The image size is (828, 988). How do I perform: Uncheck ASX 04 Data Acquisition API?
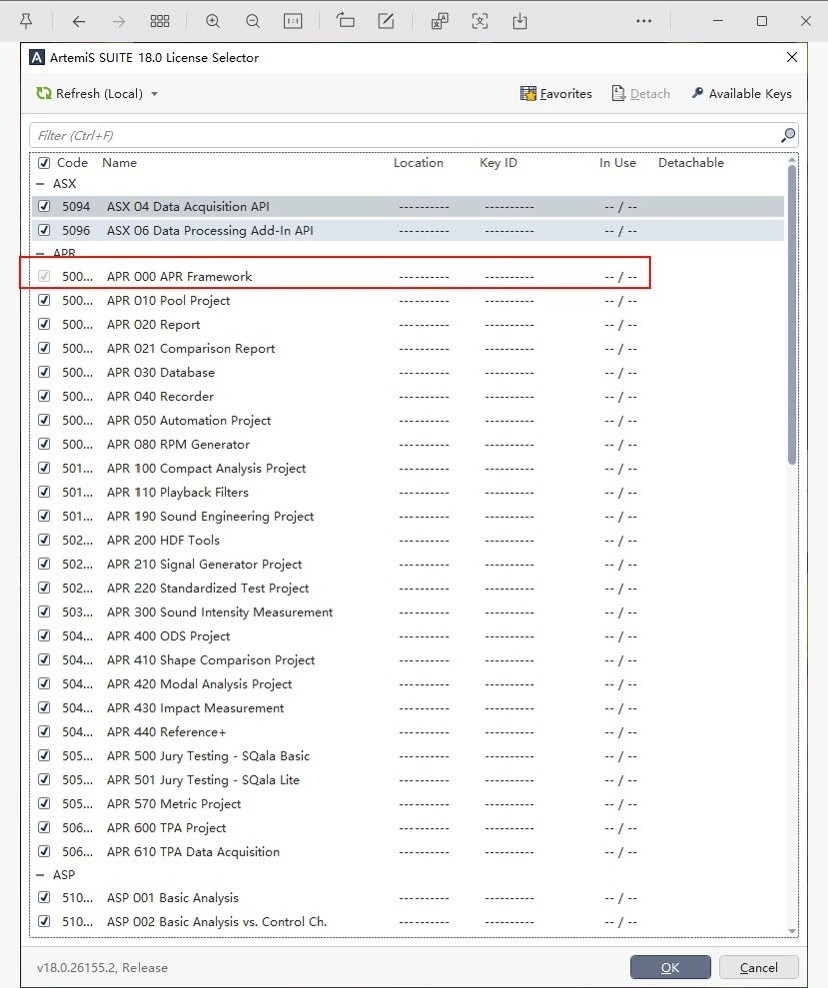point(44,206)
